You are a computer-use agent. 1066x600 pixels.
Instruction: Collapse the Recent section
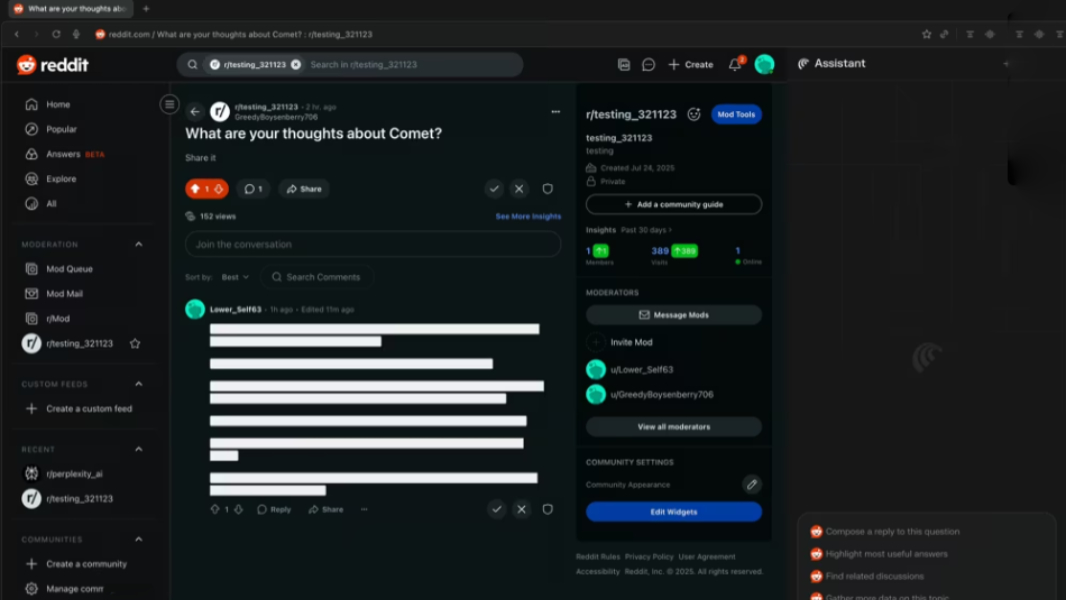click(x=139, y=449)
